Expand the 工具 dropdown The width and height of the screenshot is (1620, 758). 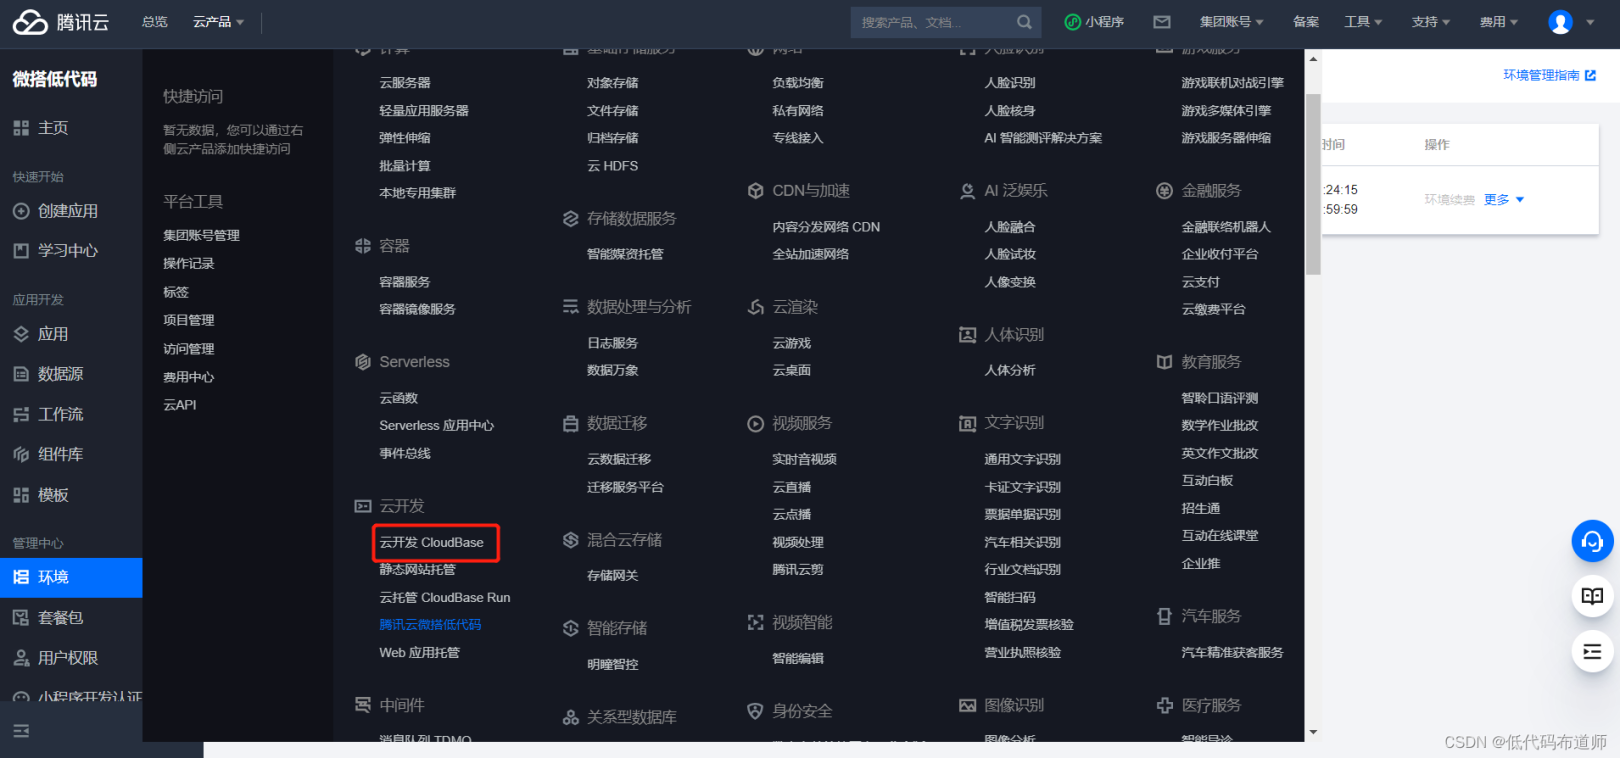(1363, 22)
